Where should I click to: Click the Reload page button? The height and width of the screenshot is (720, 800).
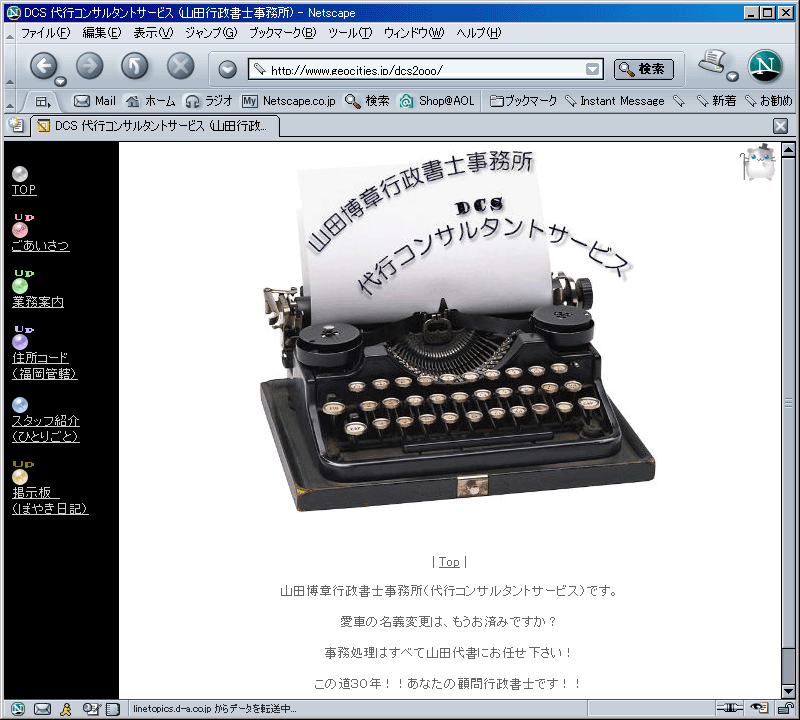tap(135, 66)
